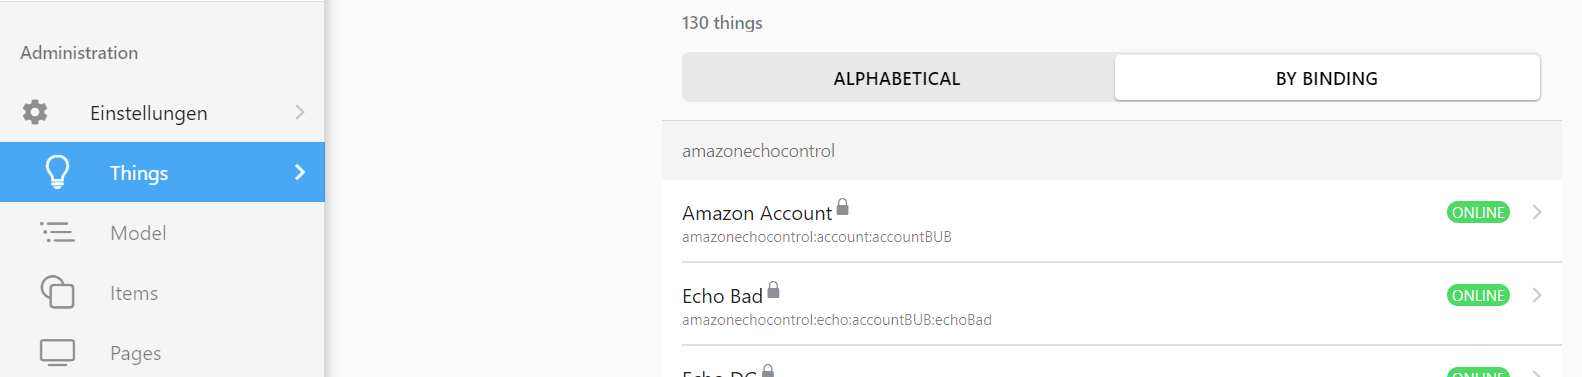
Task: Click the chevron arrow on Things
Action: 300,172
